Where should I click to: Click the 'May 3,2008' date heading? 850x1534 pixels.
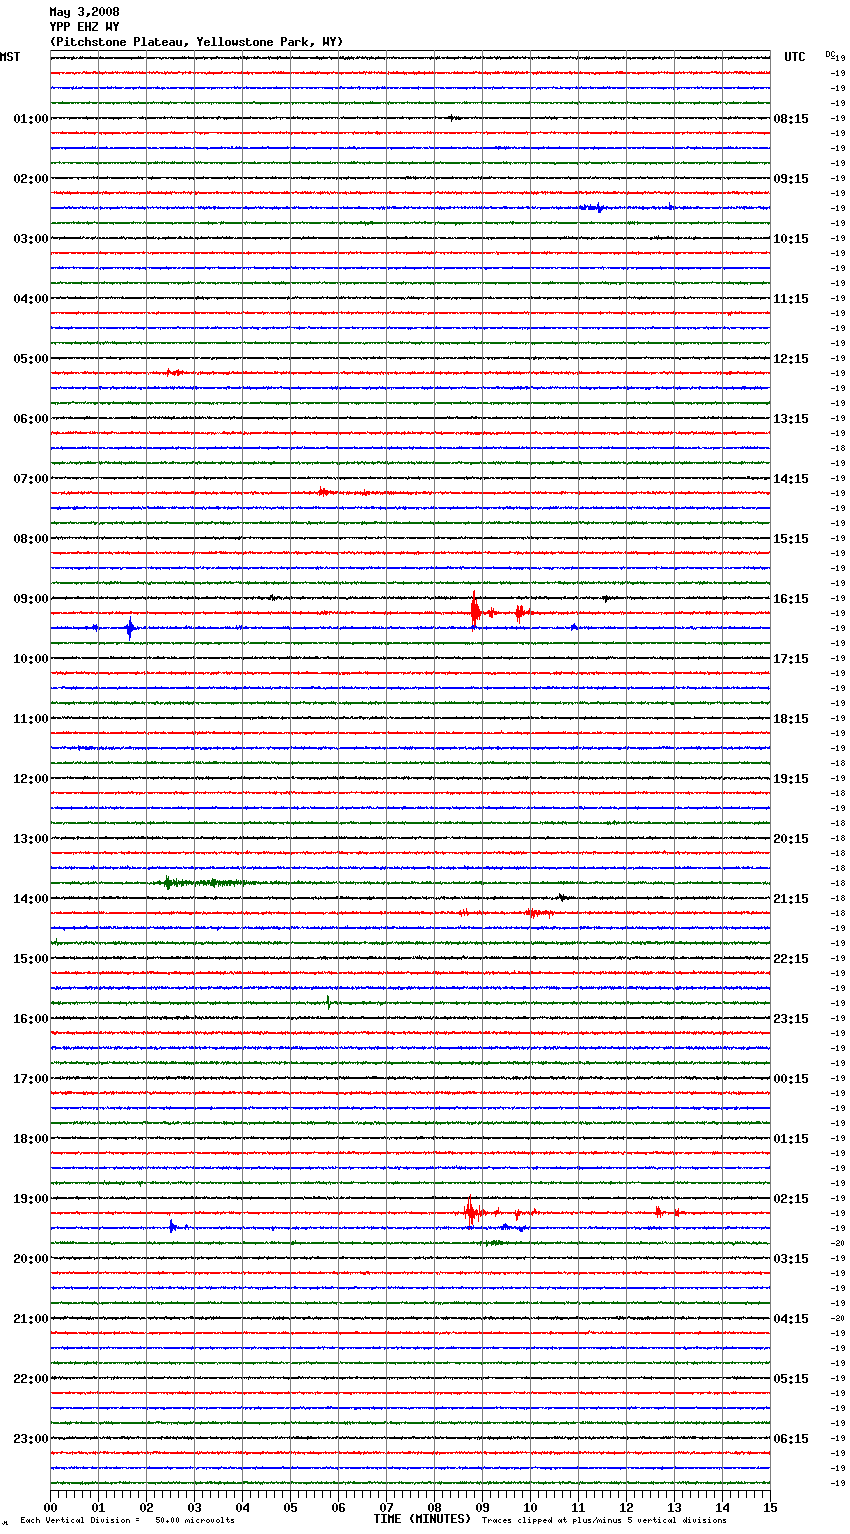pos(84,12)
